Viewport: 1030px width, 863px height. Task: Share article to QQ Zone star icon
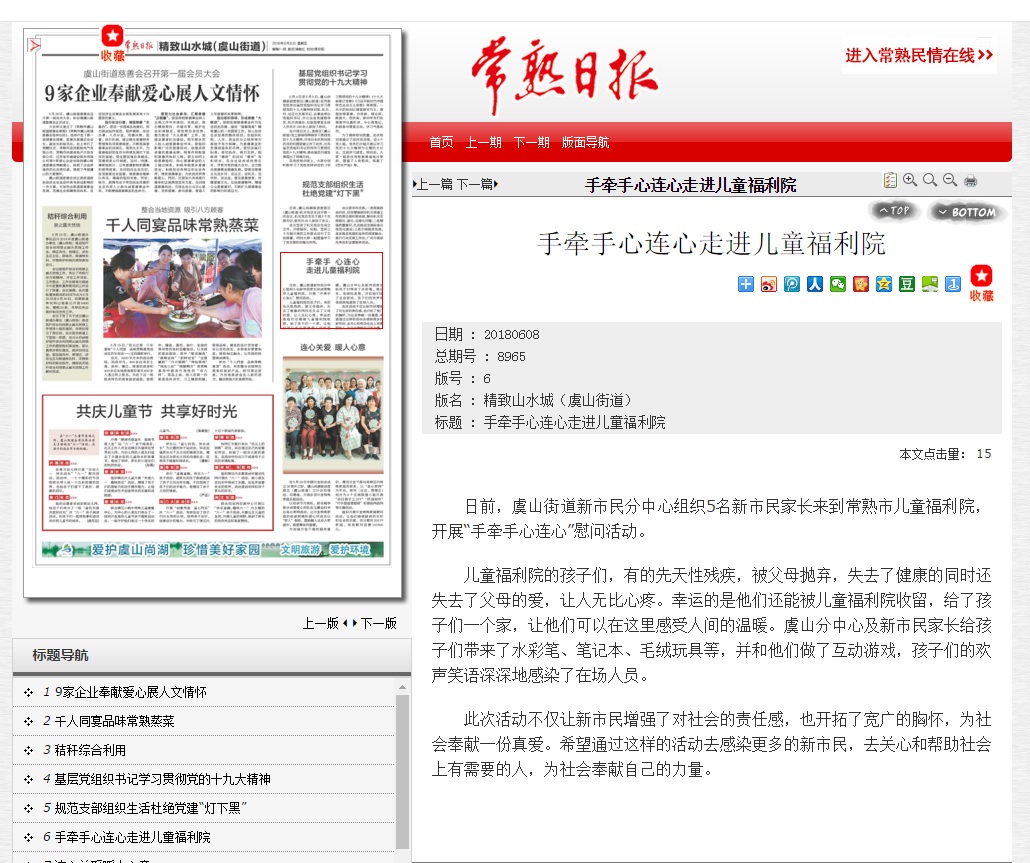point(884,284)
